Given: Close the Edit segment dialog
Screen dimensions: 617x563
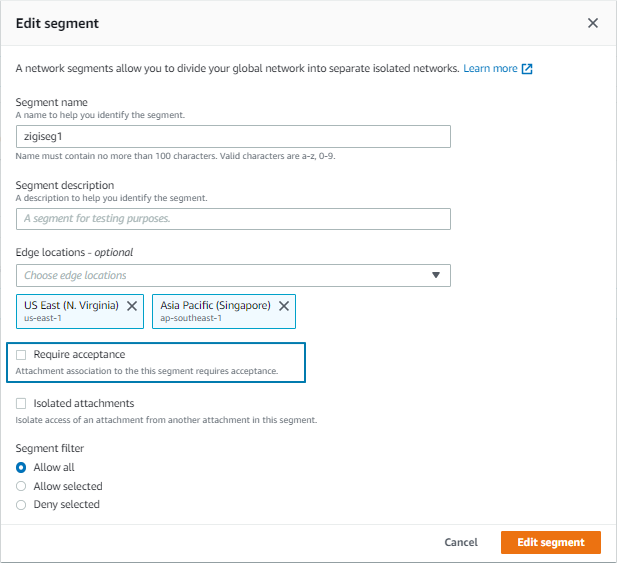Looking at the screenshot, I should [593, 23].
